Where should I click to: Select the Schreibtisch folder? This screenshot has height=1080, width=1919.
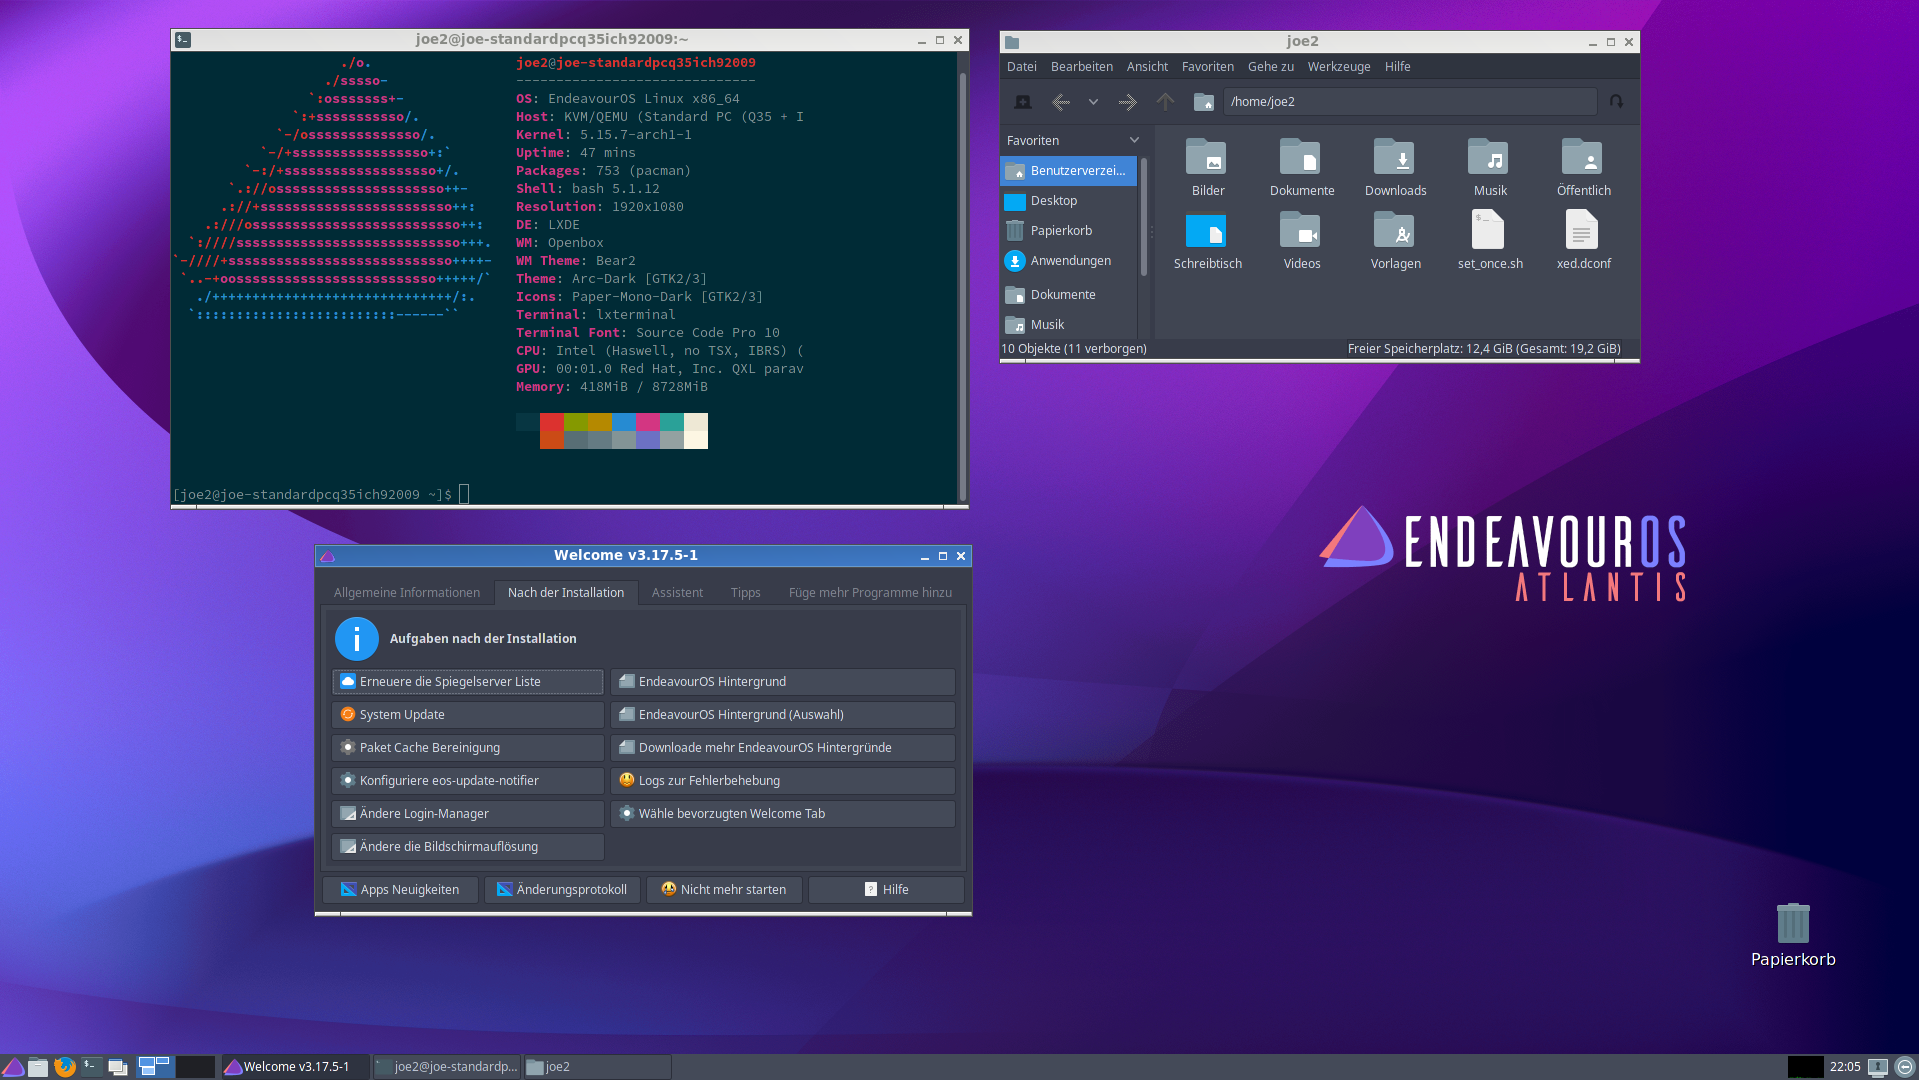(x=1207, y=241)
